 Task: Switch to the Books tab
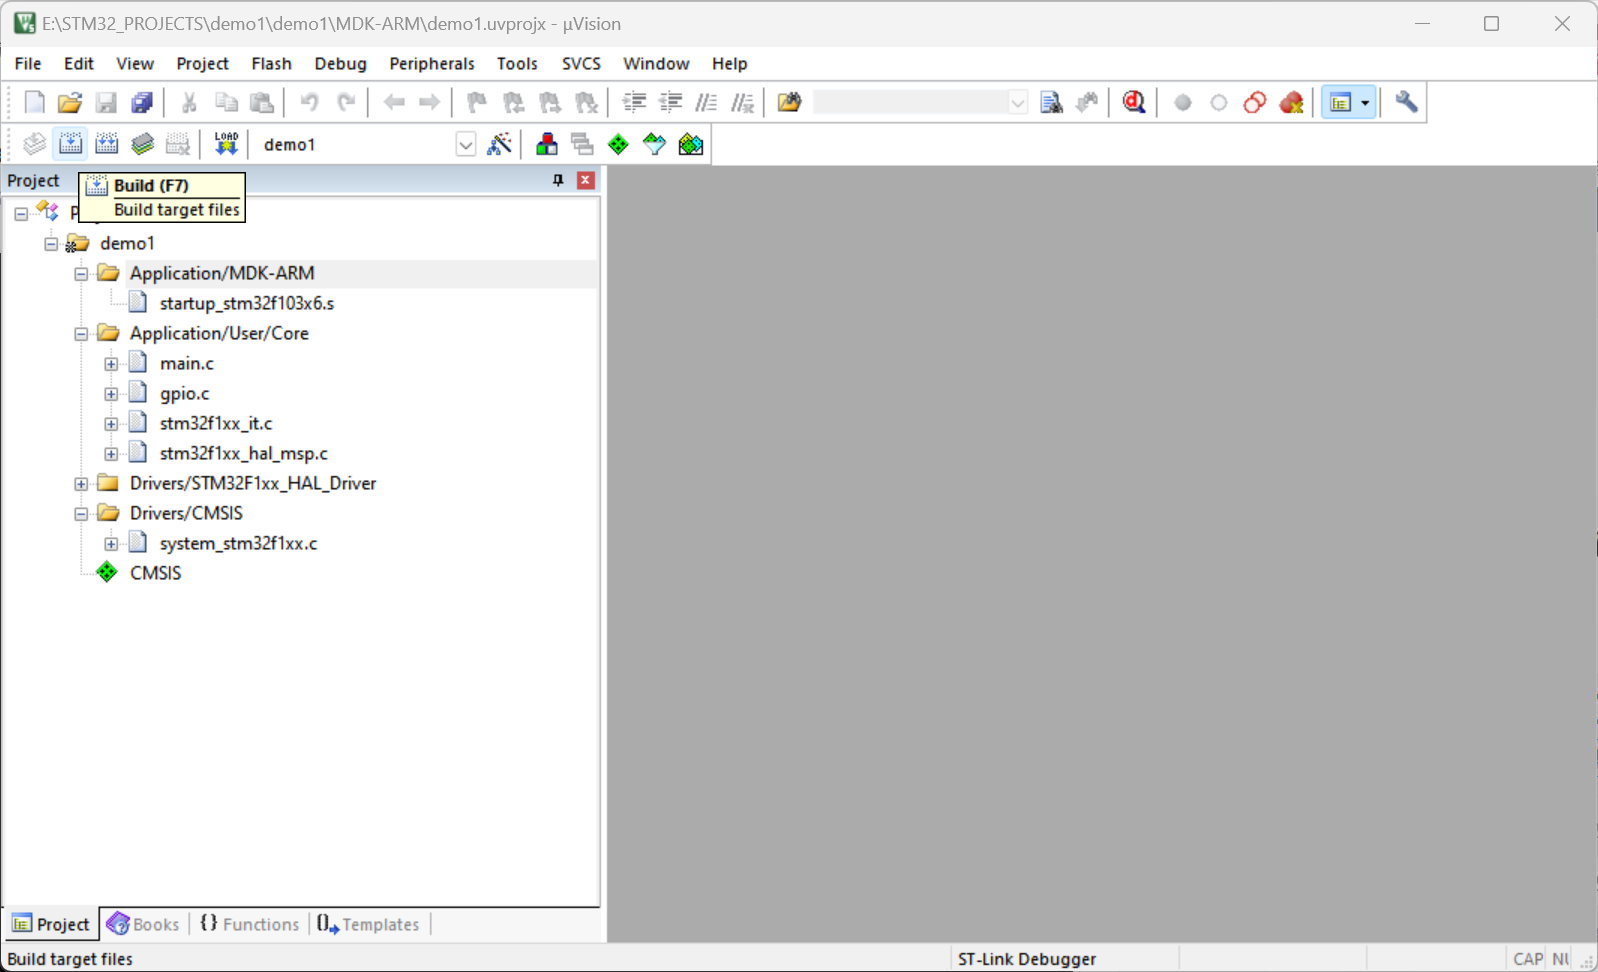pyautogui.click(x=143, y=924)
